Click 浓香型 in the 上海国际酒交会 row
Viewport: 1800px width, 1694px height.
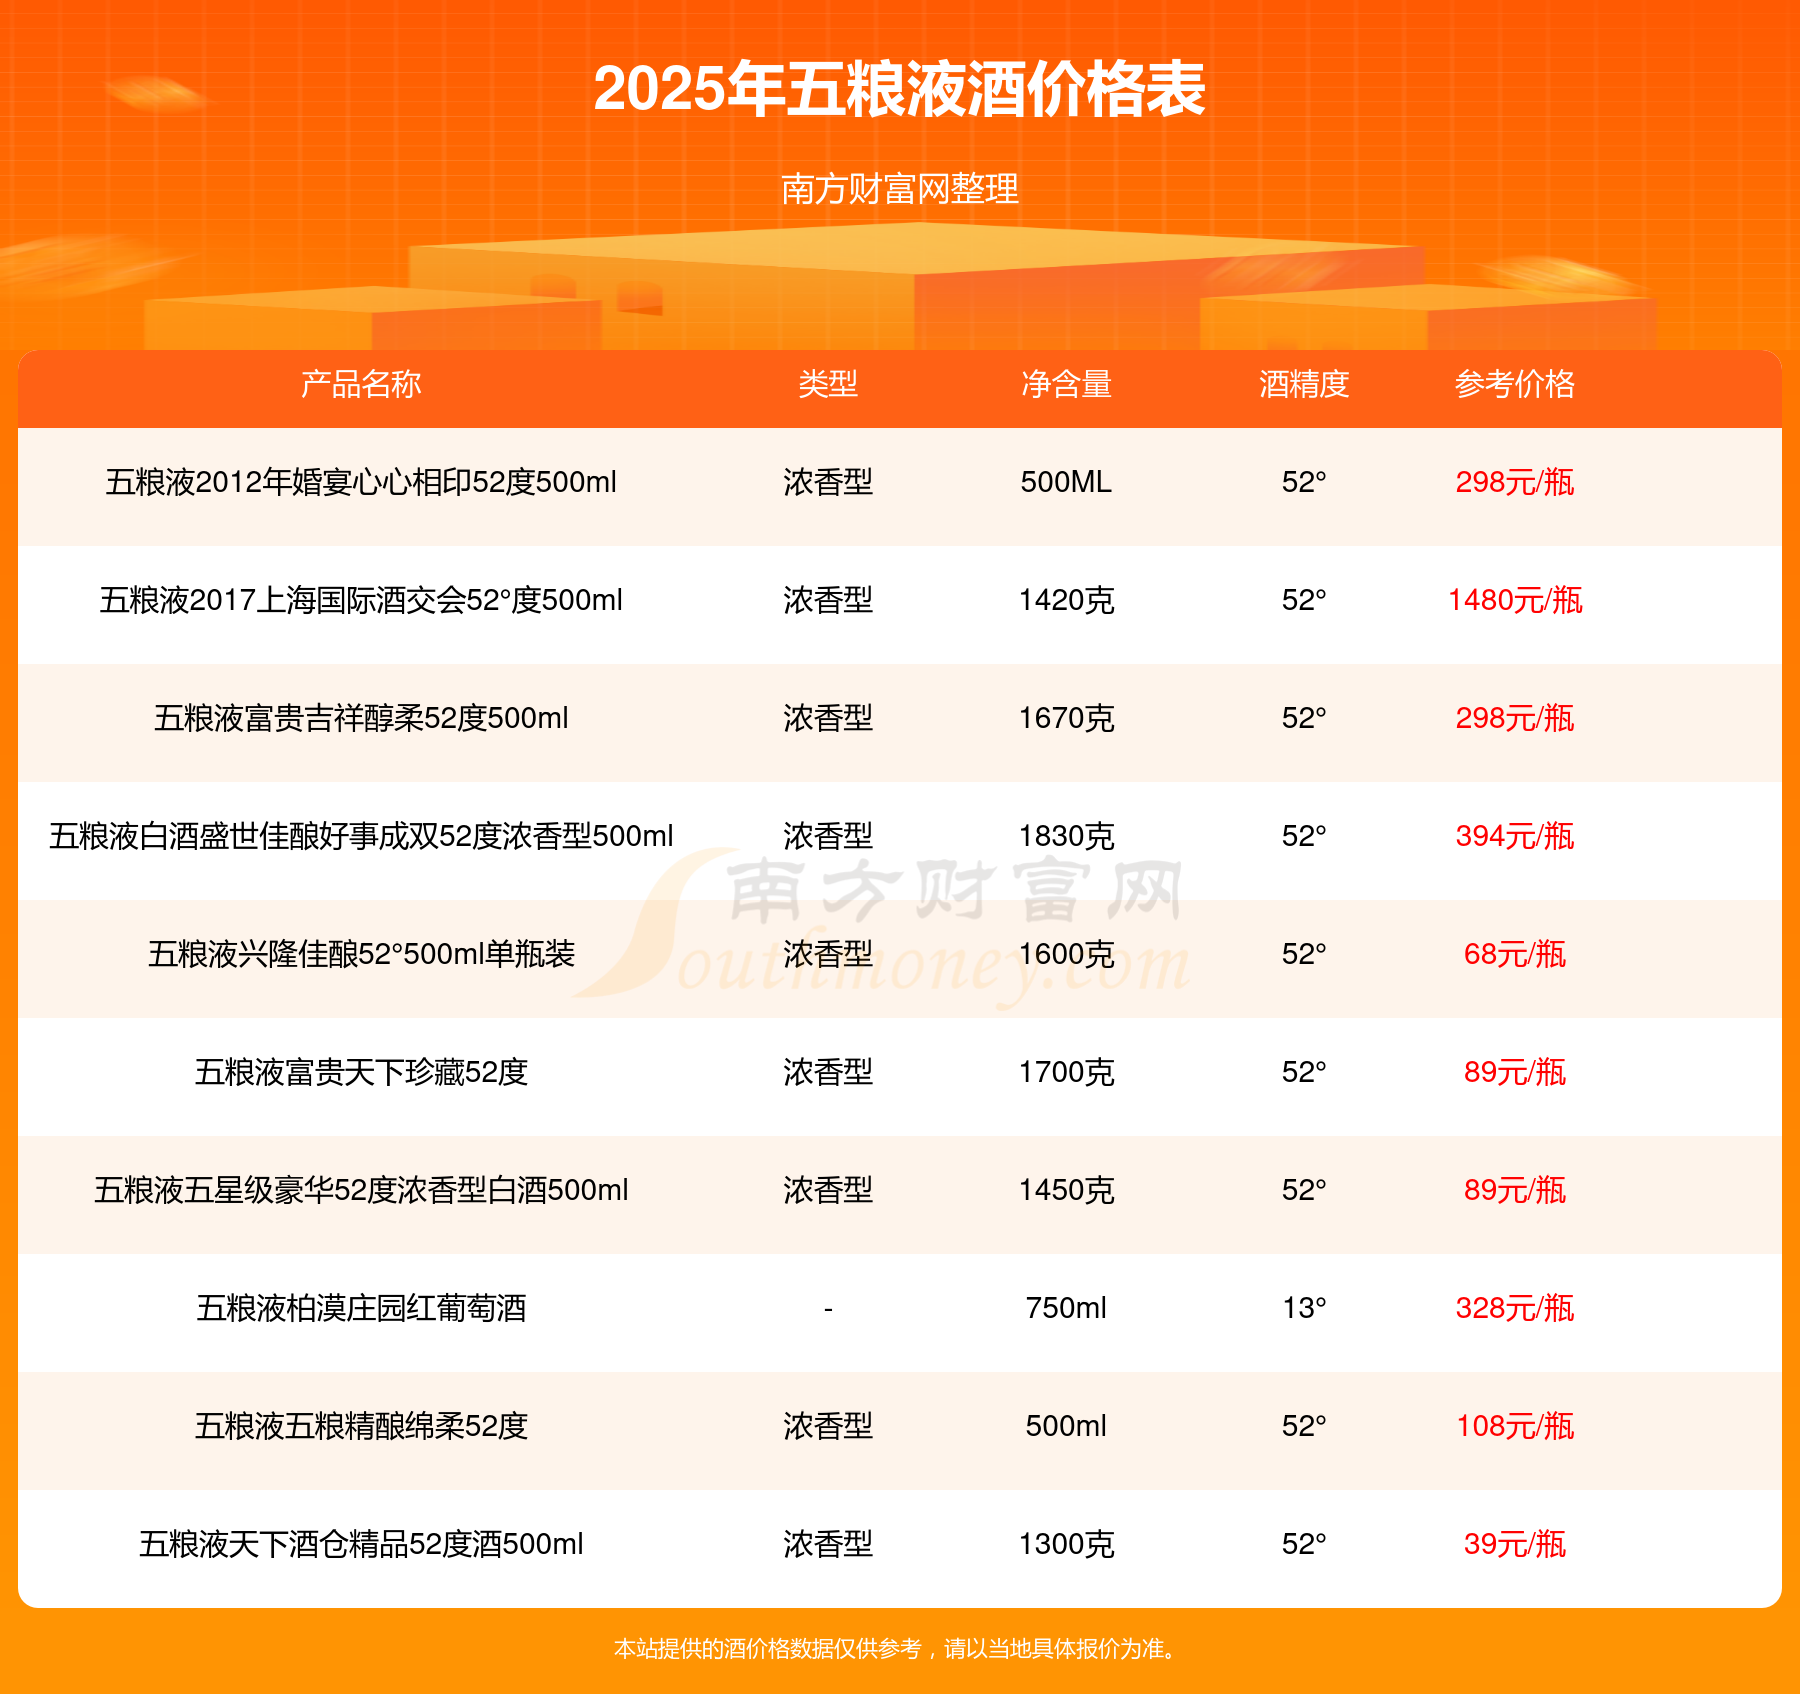coord(828,600)
